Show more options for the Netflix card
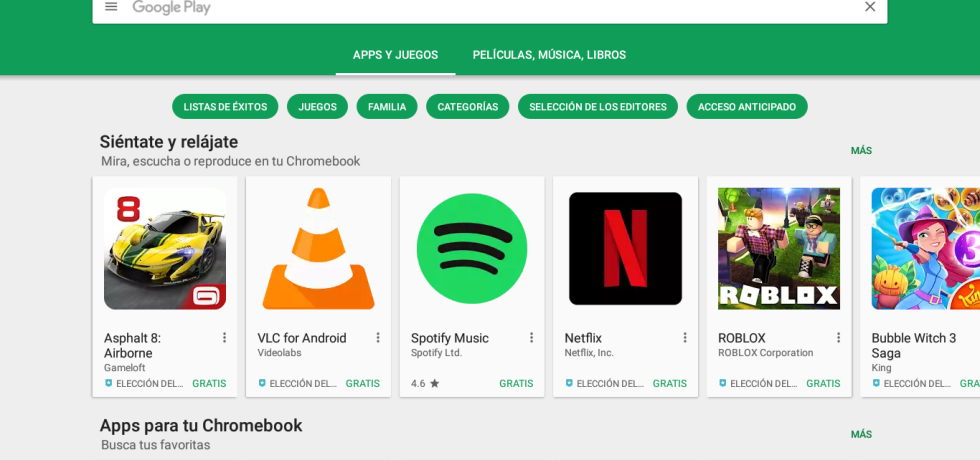The image size is (980, 460). tap(685, 338)
